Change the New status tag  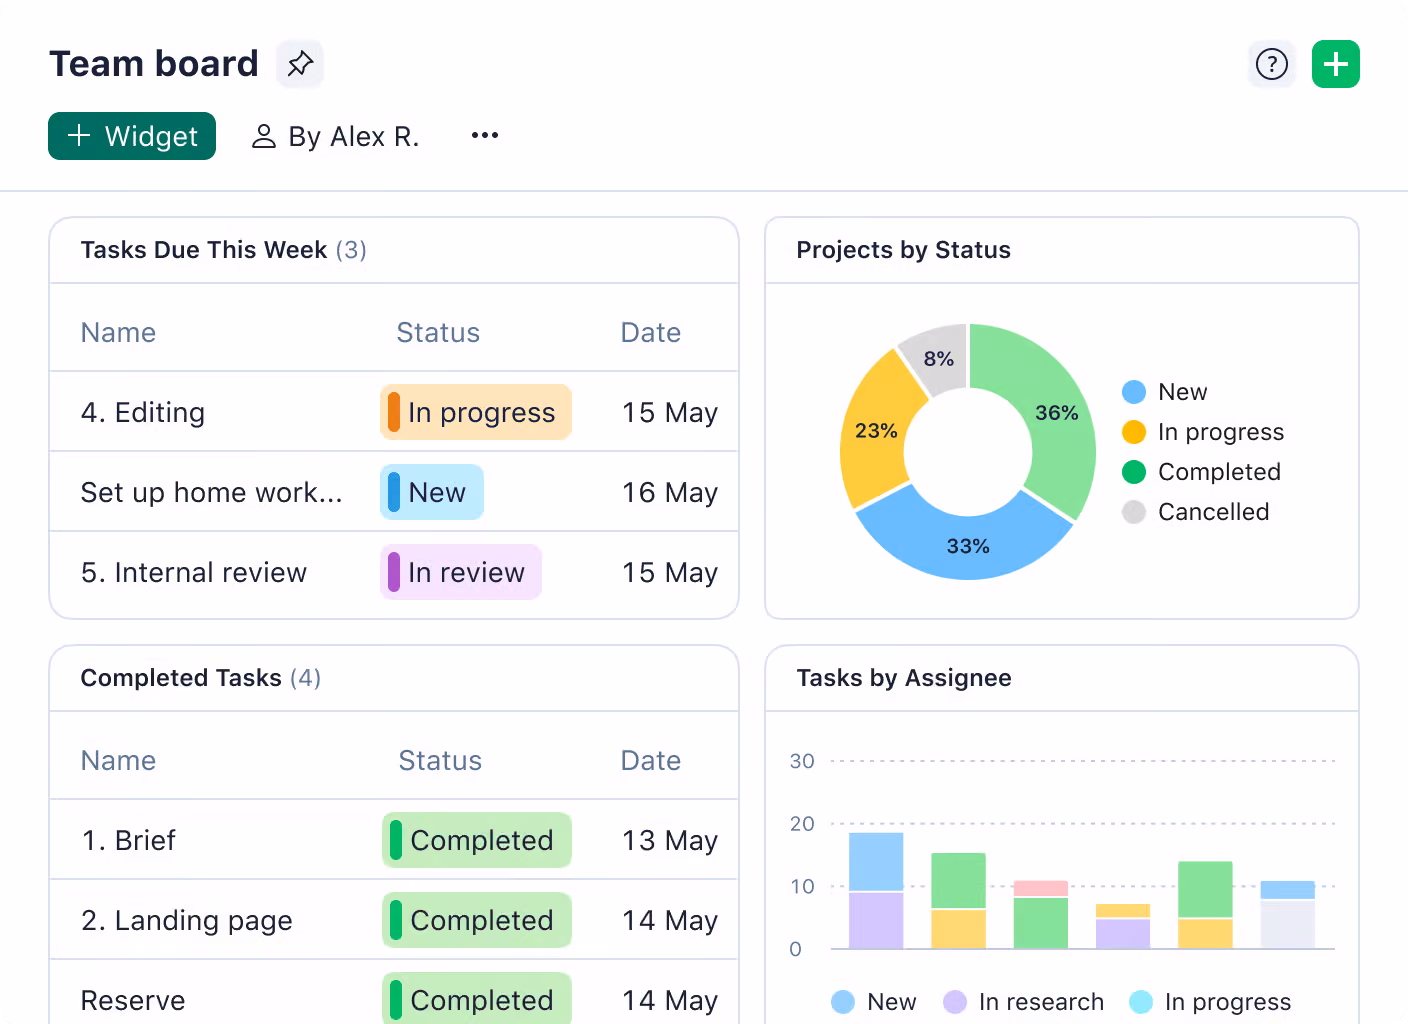(432, 492)
